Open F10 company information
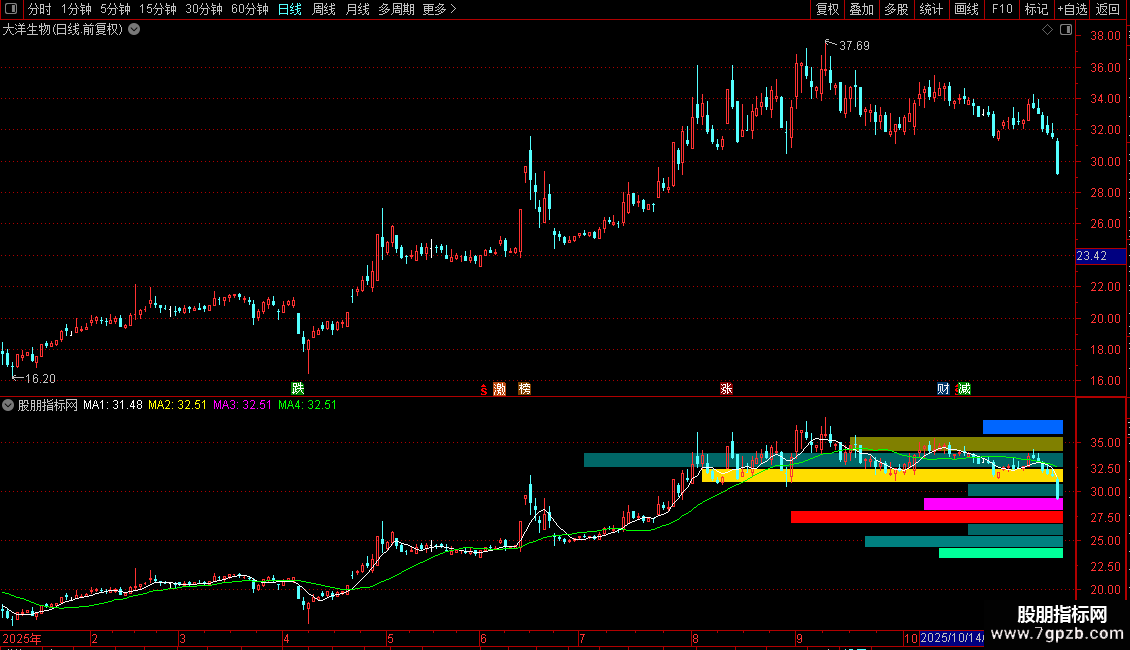The height and width of the screenshot is (650, 1130). pyautogui.click(x=1002, y=9)
